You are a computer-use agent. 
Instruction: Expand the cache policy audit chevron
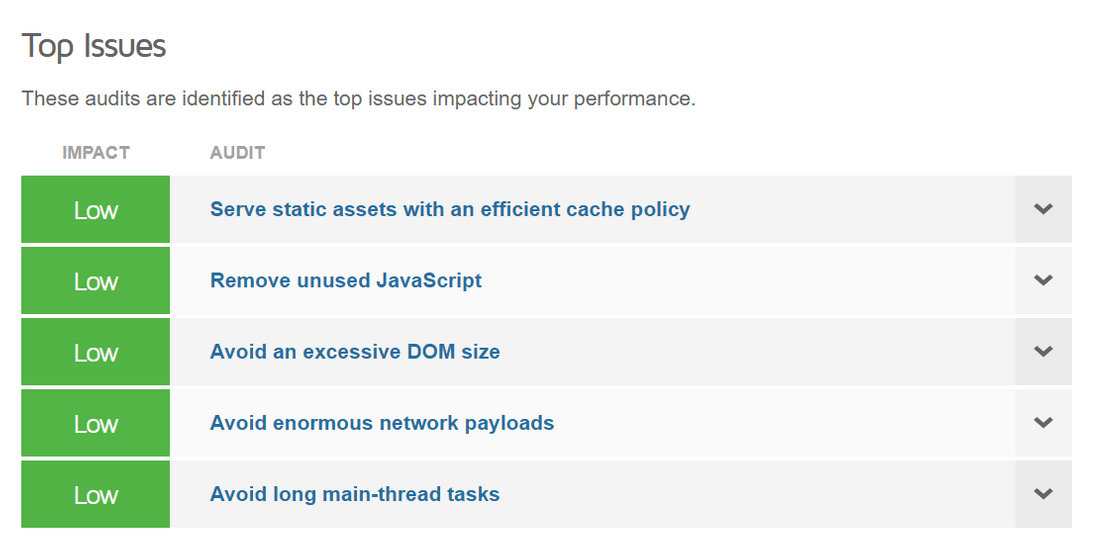click(x=1043, y=210)
